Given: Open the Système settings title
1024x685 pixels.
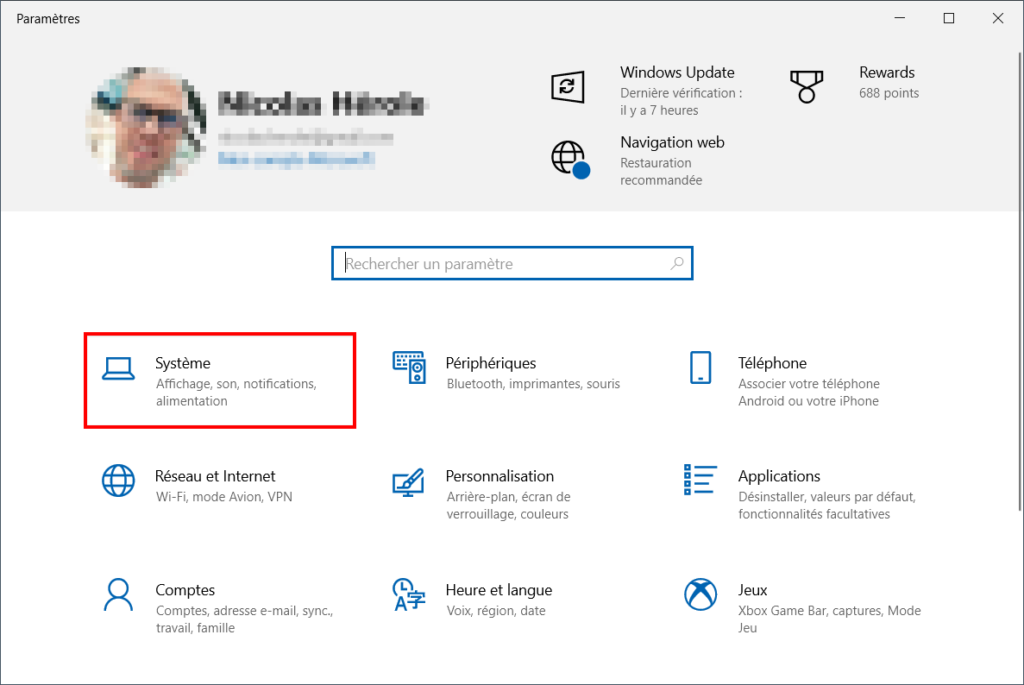Looking at the screenshot, I should pos(183,363).
